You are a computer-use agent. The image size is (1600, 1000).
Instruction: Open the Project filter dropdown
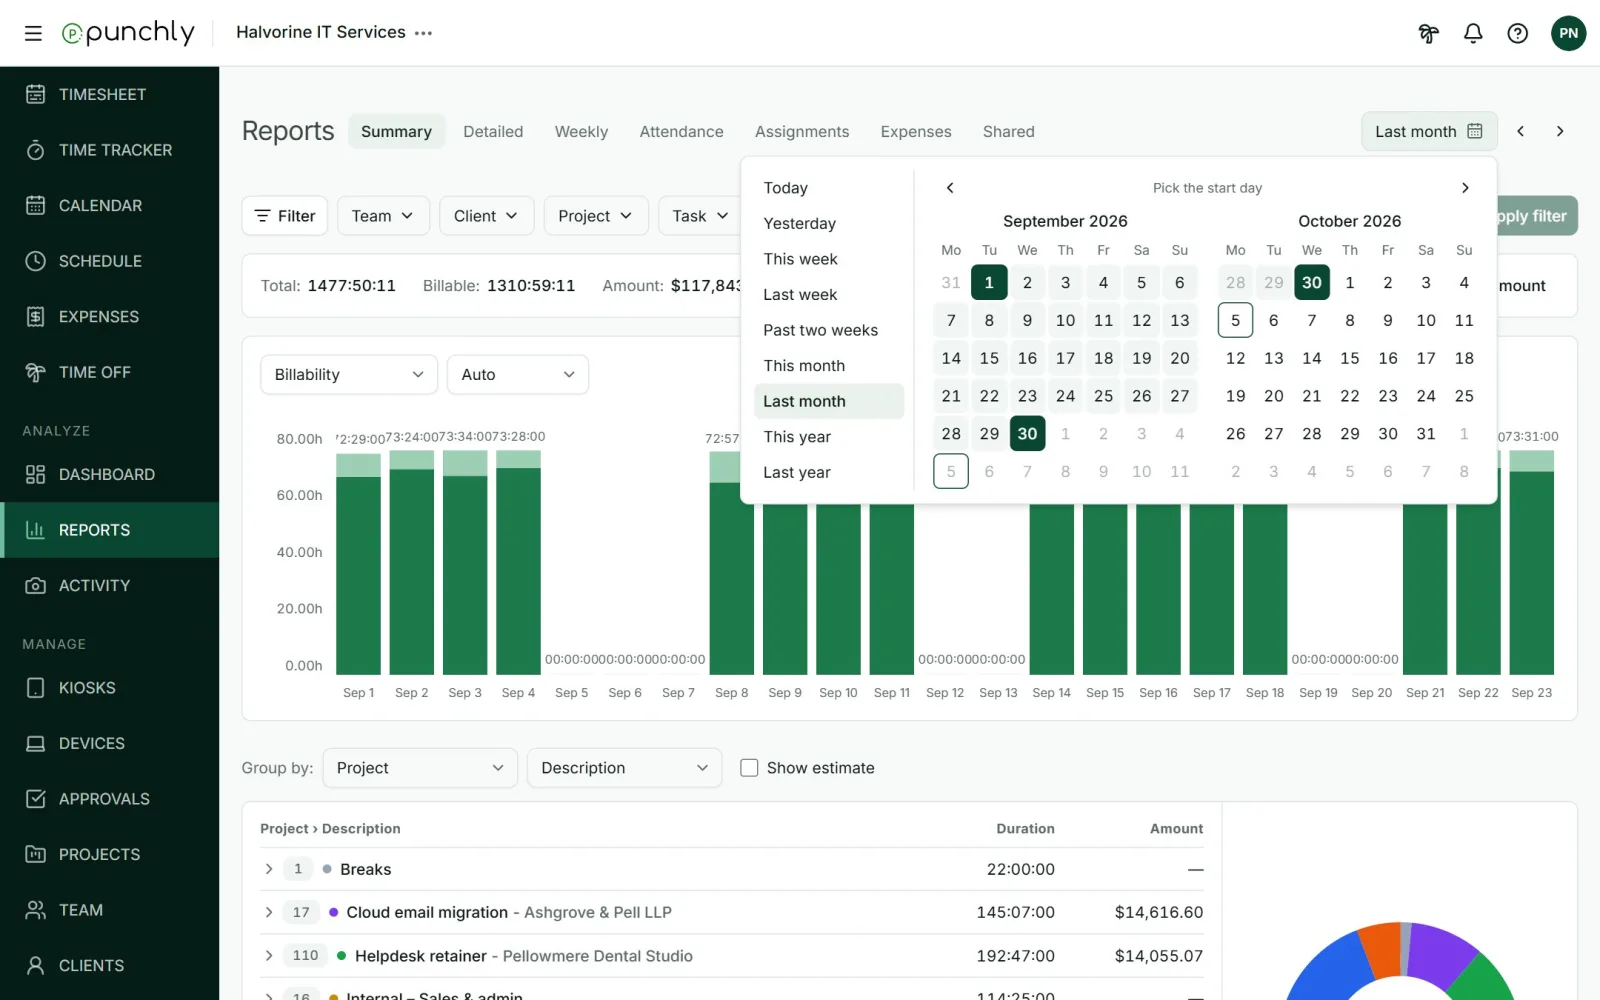click(x=596, y=216)
